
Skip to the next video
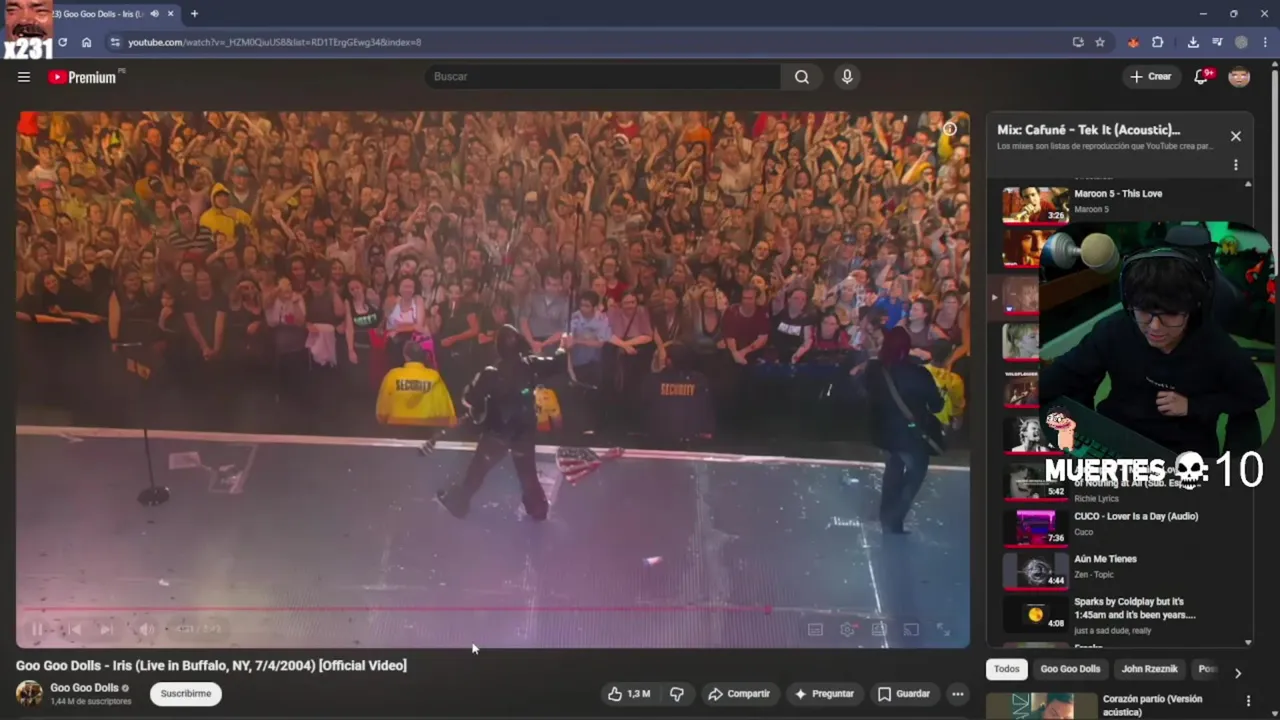click(x=106, y=629)
